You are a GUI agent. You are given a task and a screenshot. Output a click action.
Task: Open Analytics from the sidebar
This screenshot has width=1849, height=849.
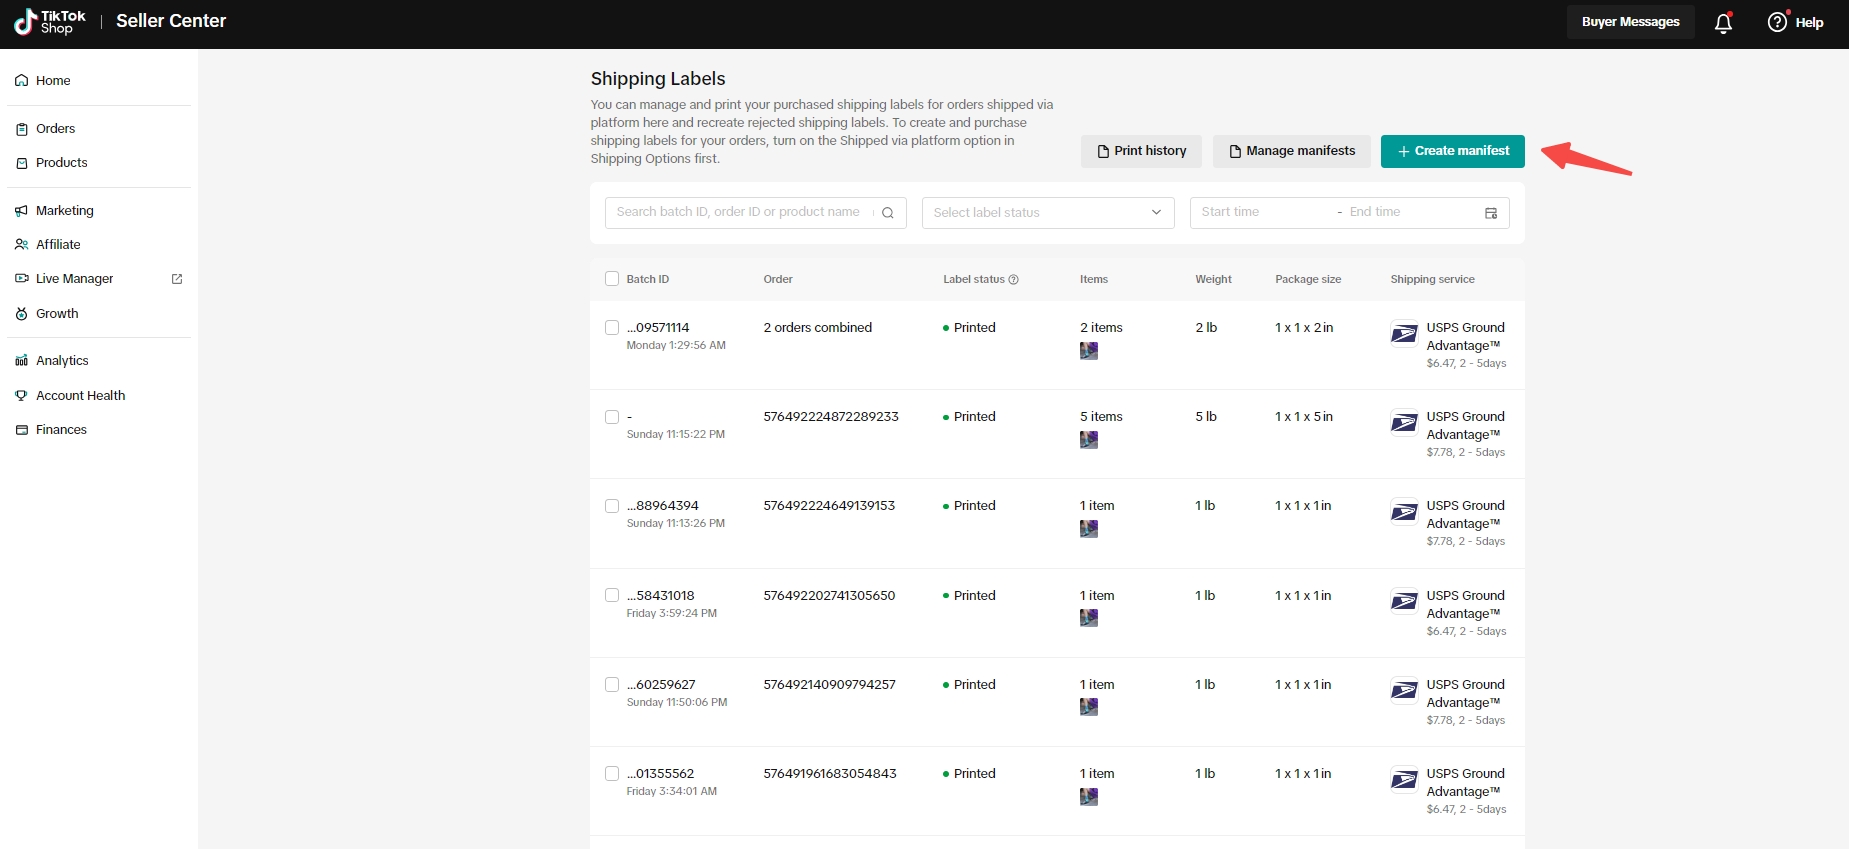click(62, 361)
